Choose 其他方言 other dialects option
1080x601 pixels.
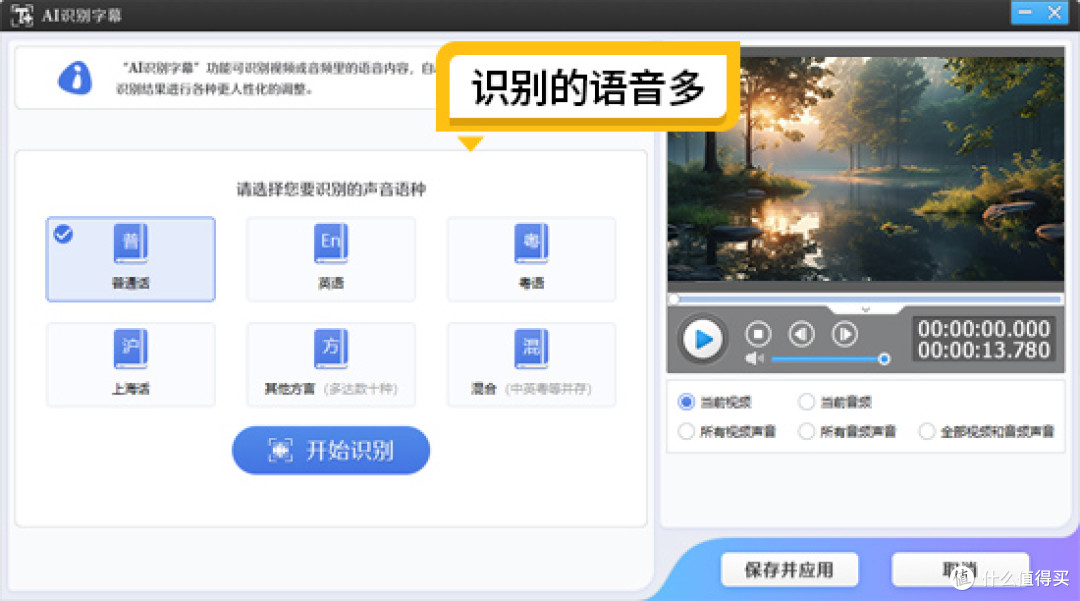point(331,365)
